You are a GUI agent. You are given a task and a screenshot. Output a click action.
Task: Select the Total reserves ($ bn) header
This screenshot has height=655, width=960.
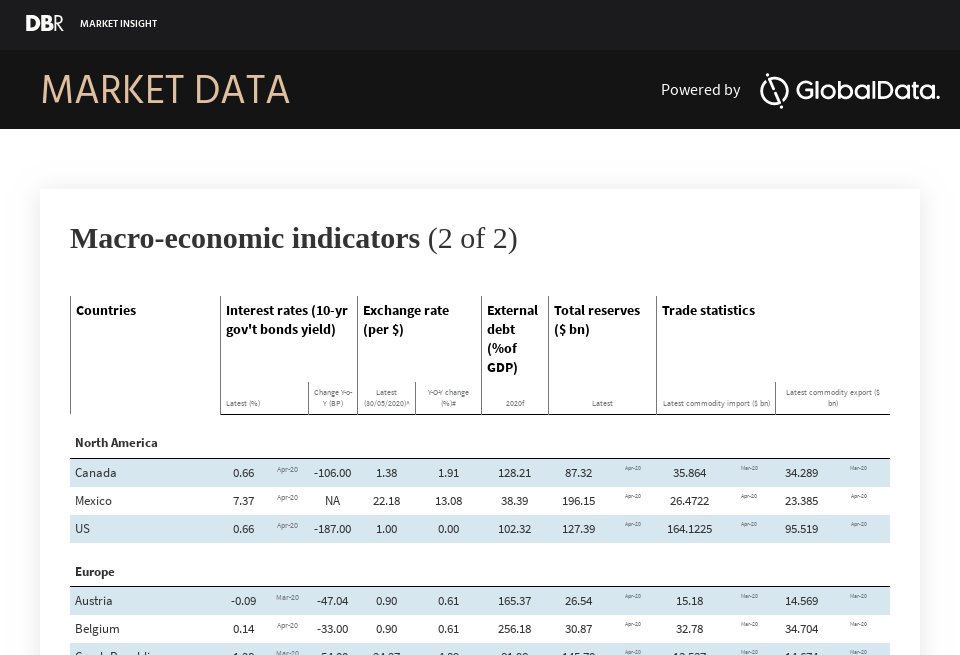tap(597, 320)
